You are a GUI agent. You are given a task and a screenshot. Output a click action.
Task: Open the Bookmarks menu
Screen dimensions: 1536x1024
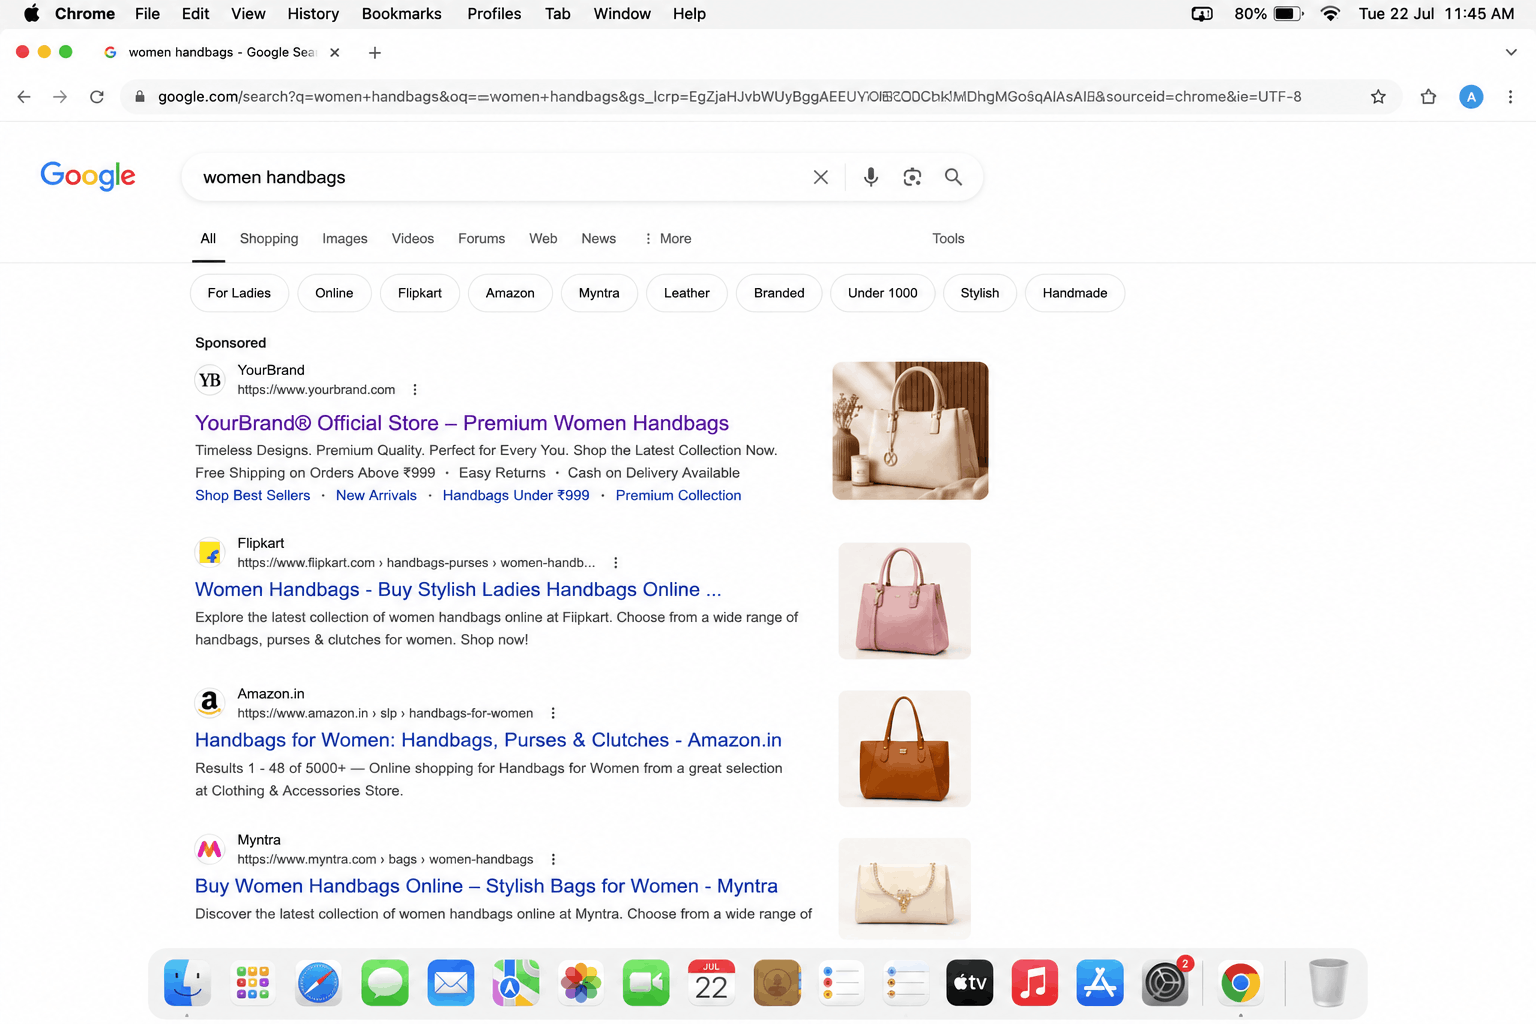(401, 14)
